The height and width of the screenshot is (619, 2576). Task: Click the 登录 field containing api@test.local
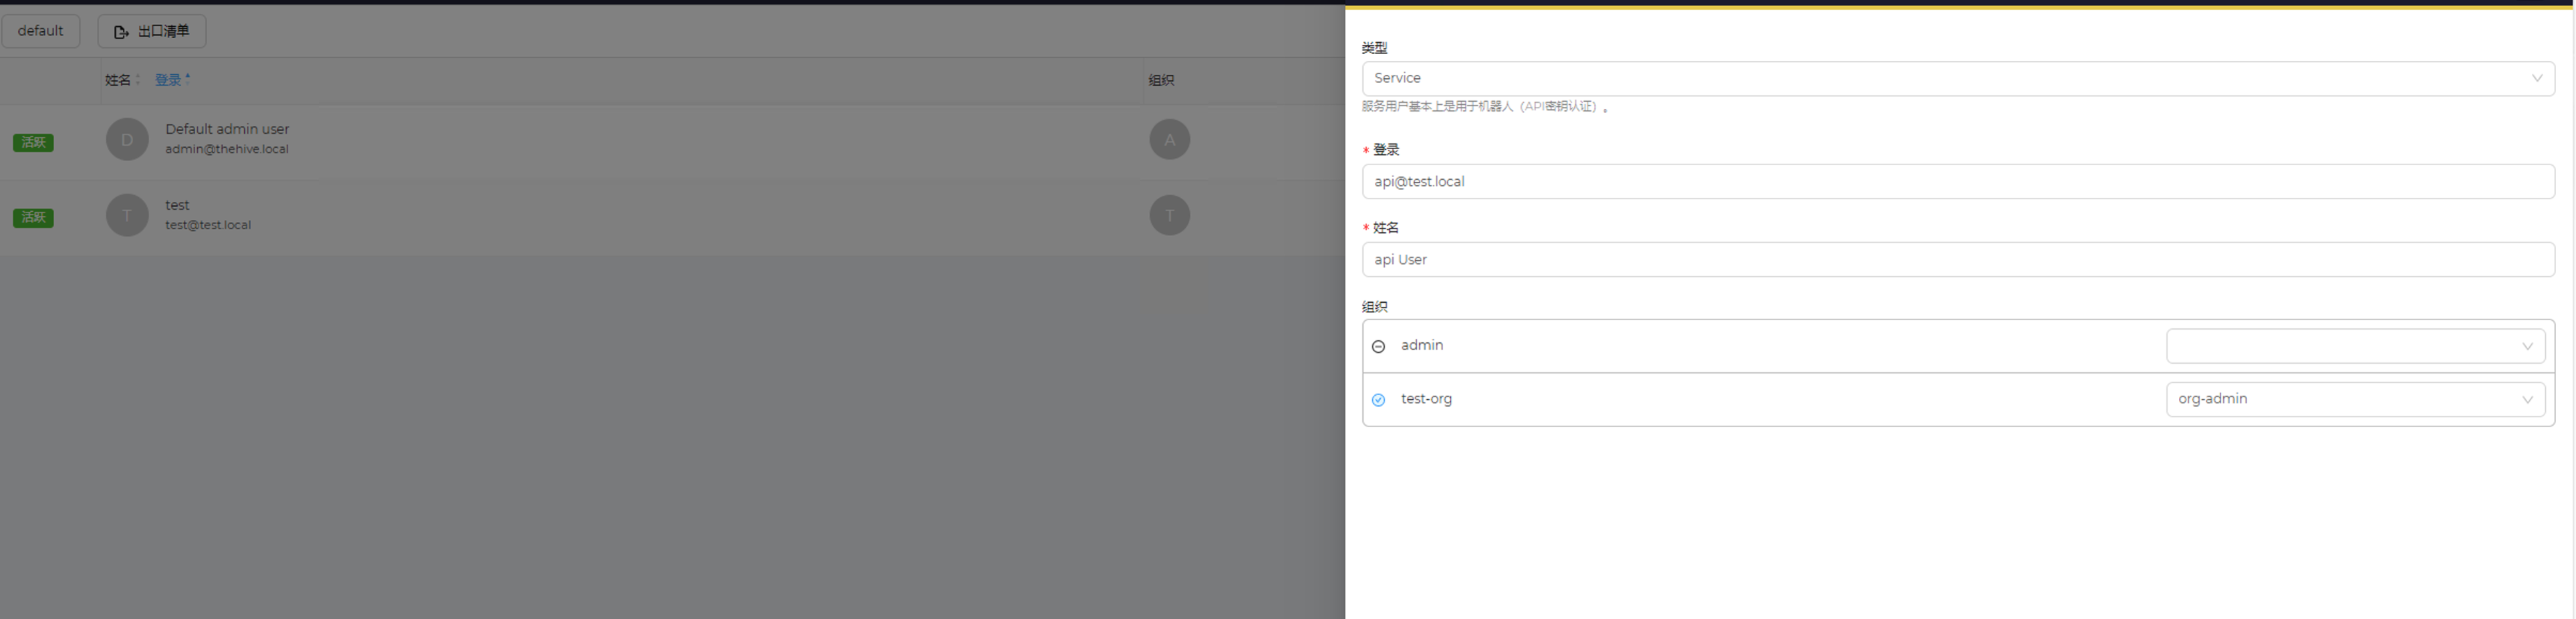[1957, 182]
